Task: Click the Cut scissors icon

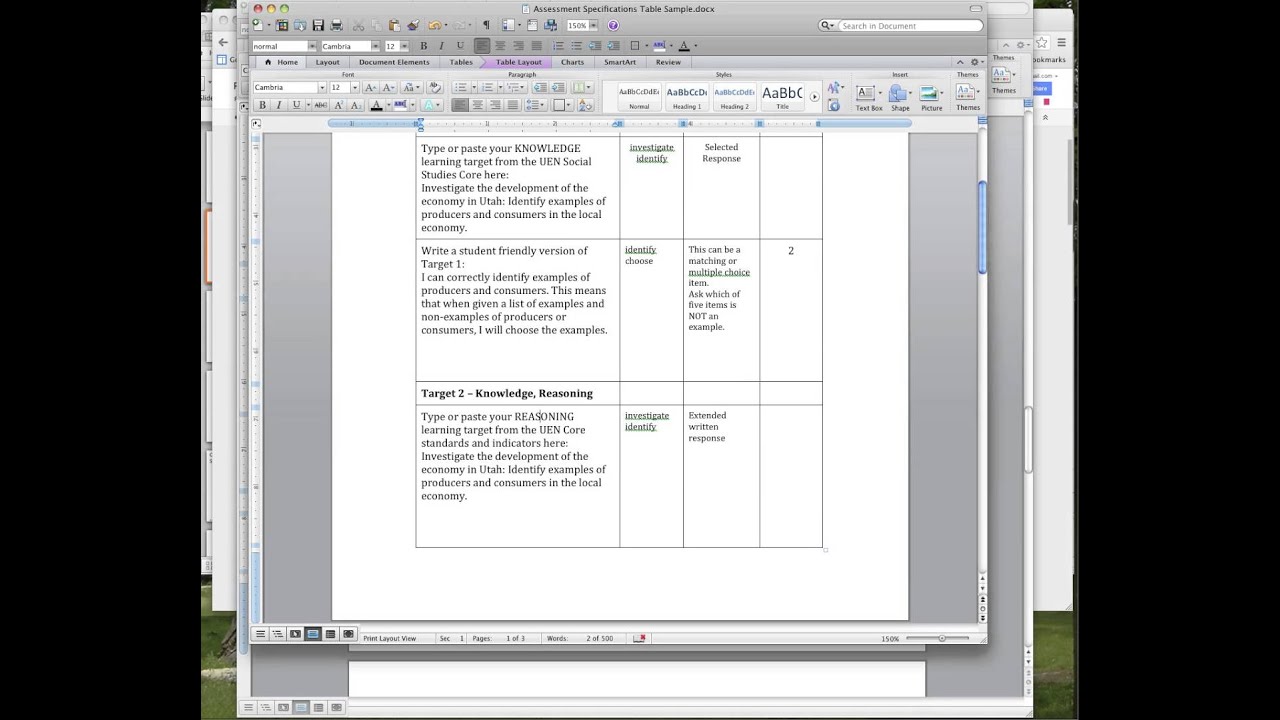Action: click(358, 25)
